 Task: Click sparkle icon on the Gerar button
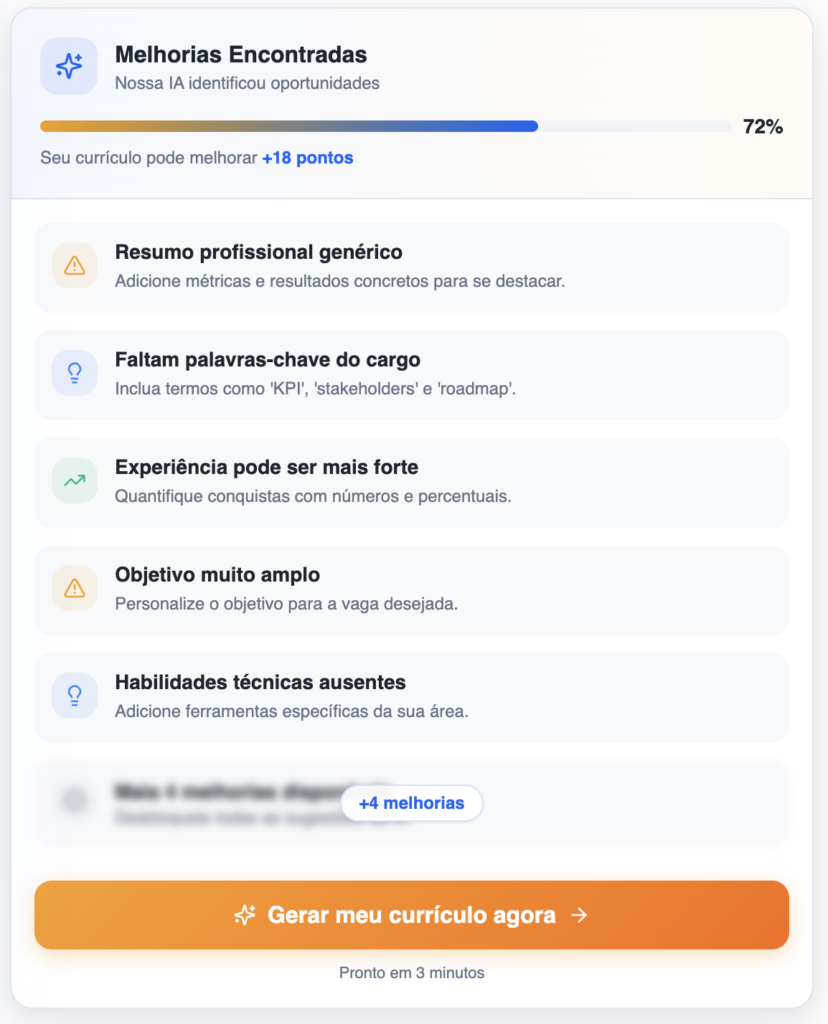tap(245, 915)
